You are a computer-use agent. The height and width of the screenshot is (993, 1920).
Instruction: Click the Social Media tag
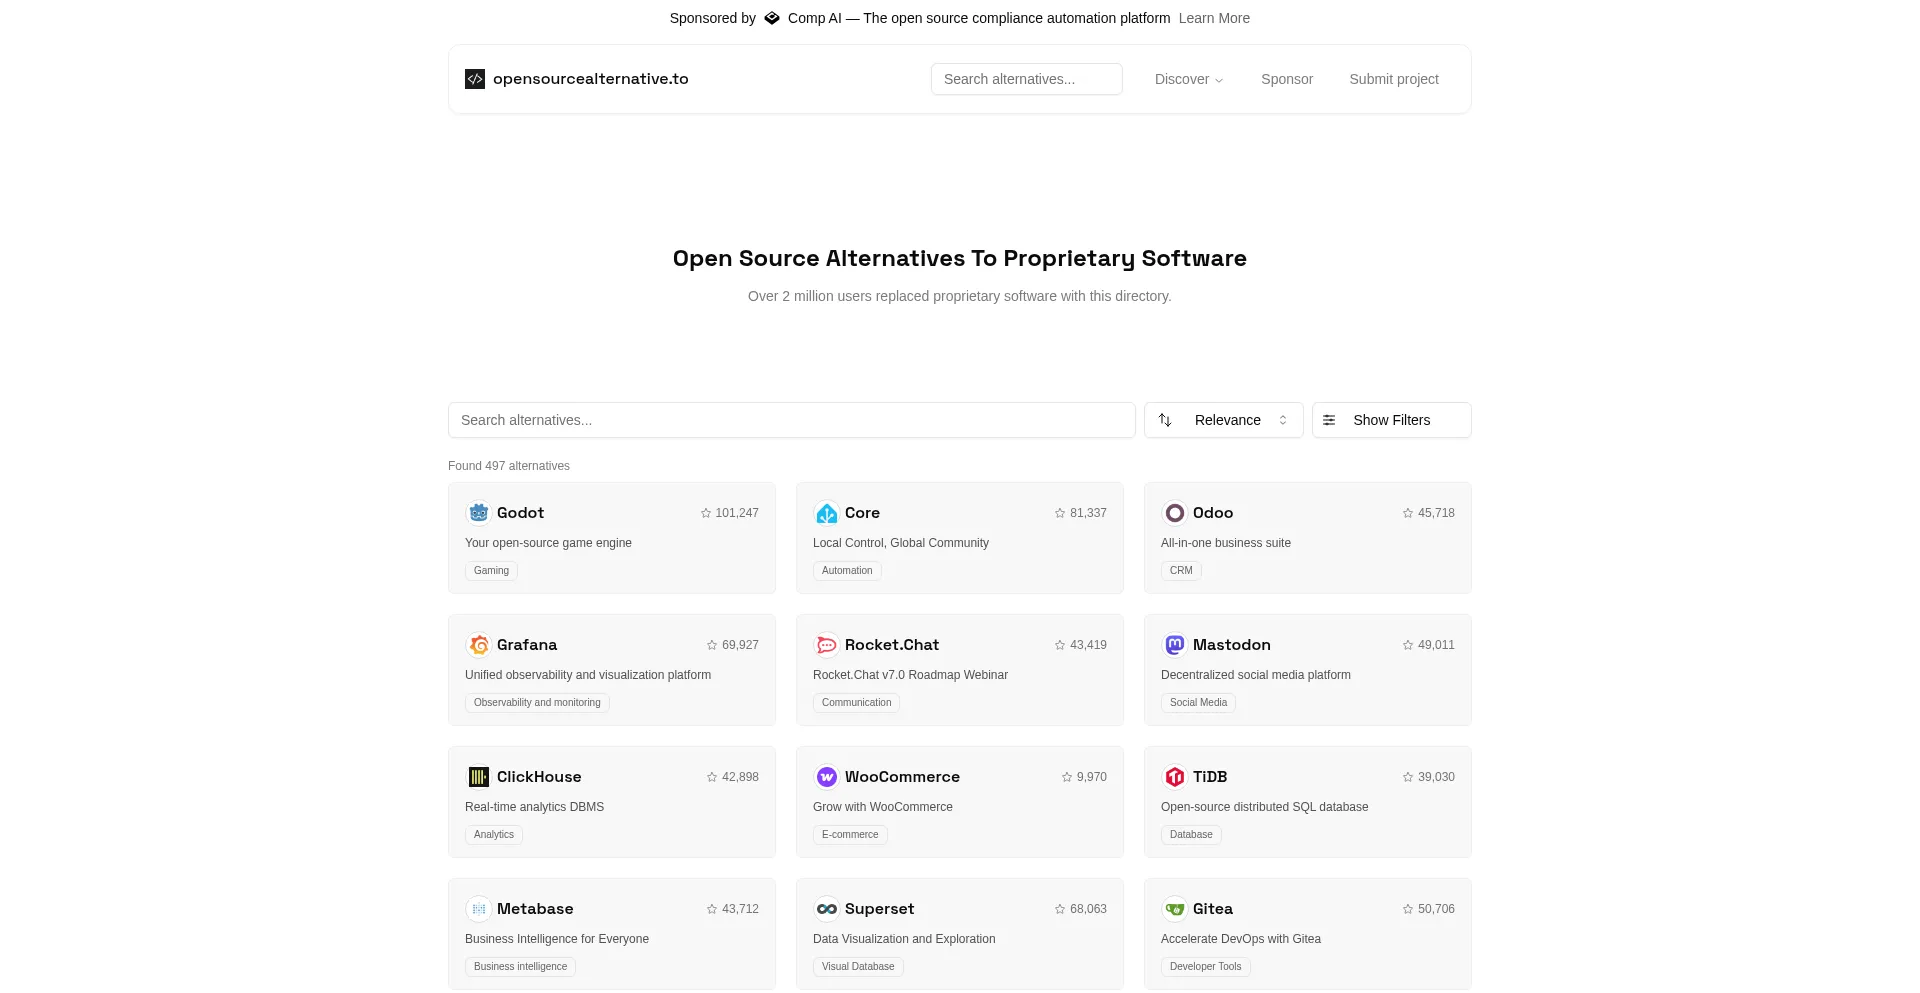click(x=1198, y=703)
